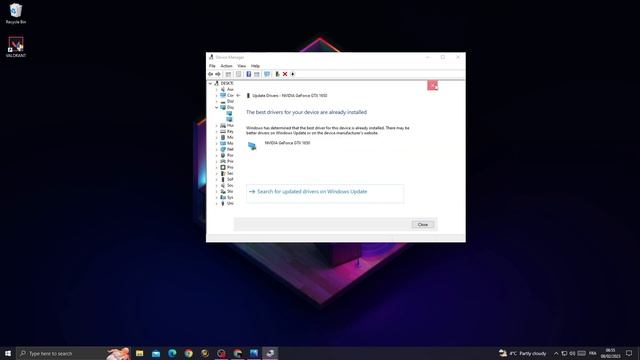Select the Security devices tree row
This screenshot has height=360, width=640.
point(227,173)
